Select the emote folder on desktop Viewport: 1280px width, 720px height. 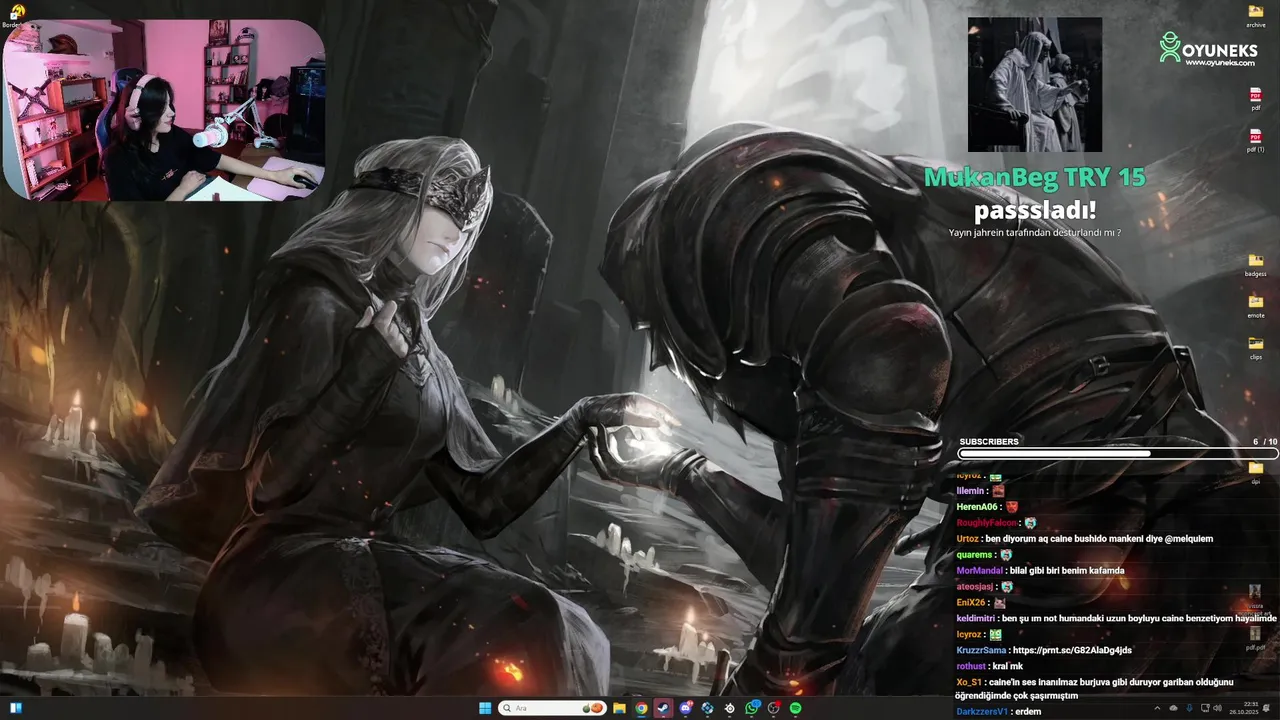1256,306
